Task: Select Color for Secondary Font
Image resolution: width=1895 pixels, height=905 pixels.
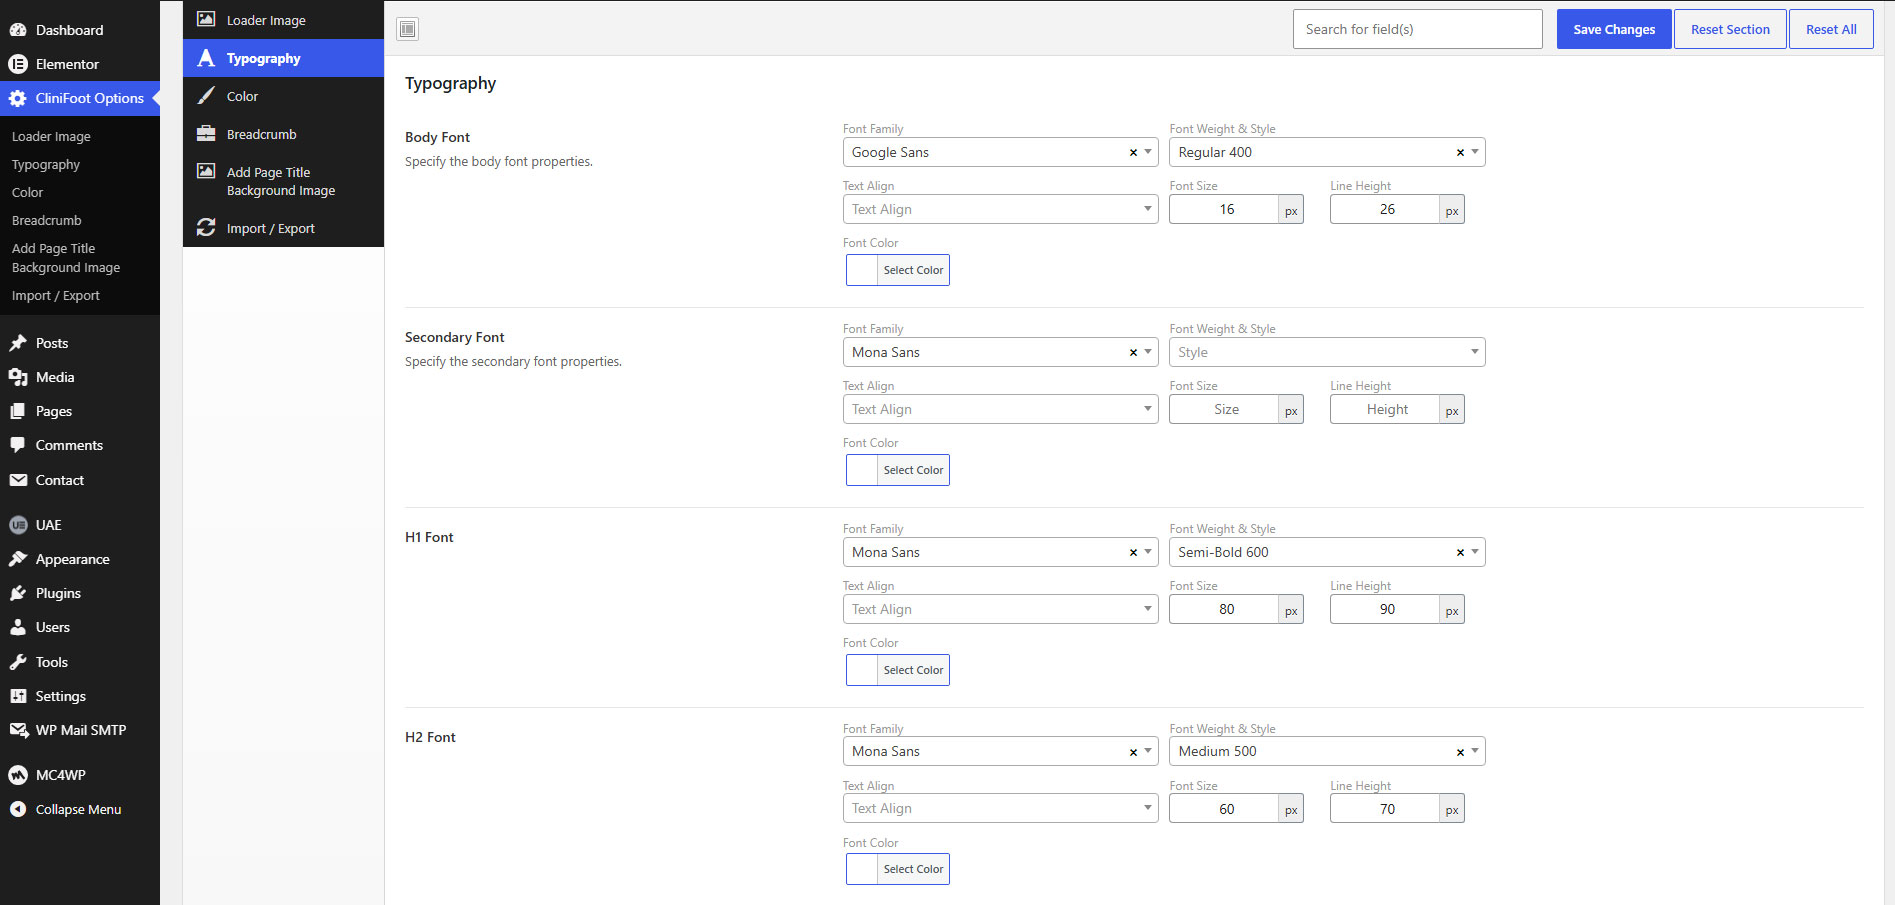Action: pos(898,470)
